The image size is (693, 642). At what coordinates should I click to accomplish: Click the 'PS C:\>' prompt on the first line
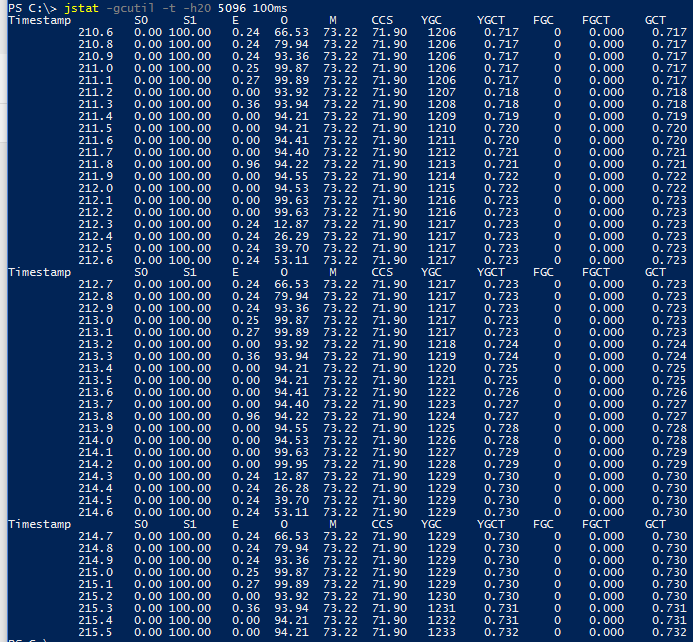click(32, 8)
